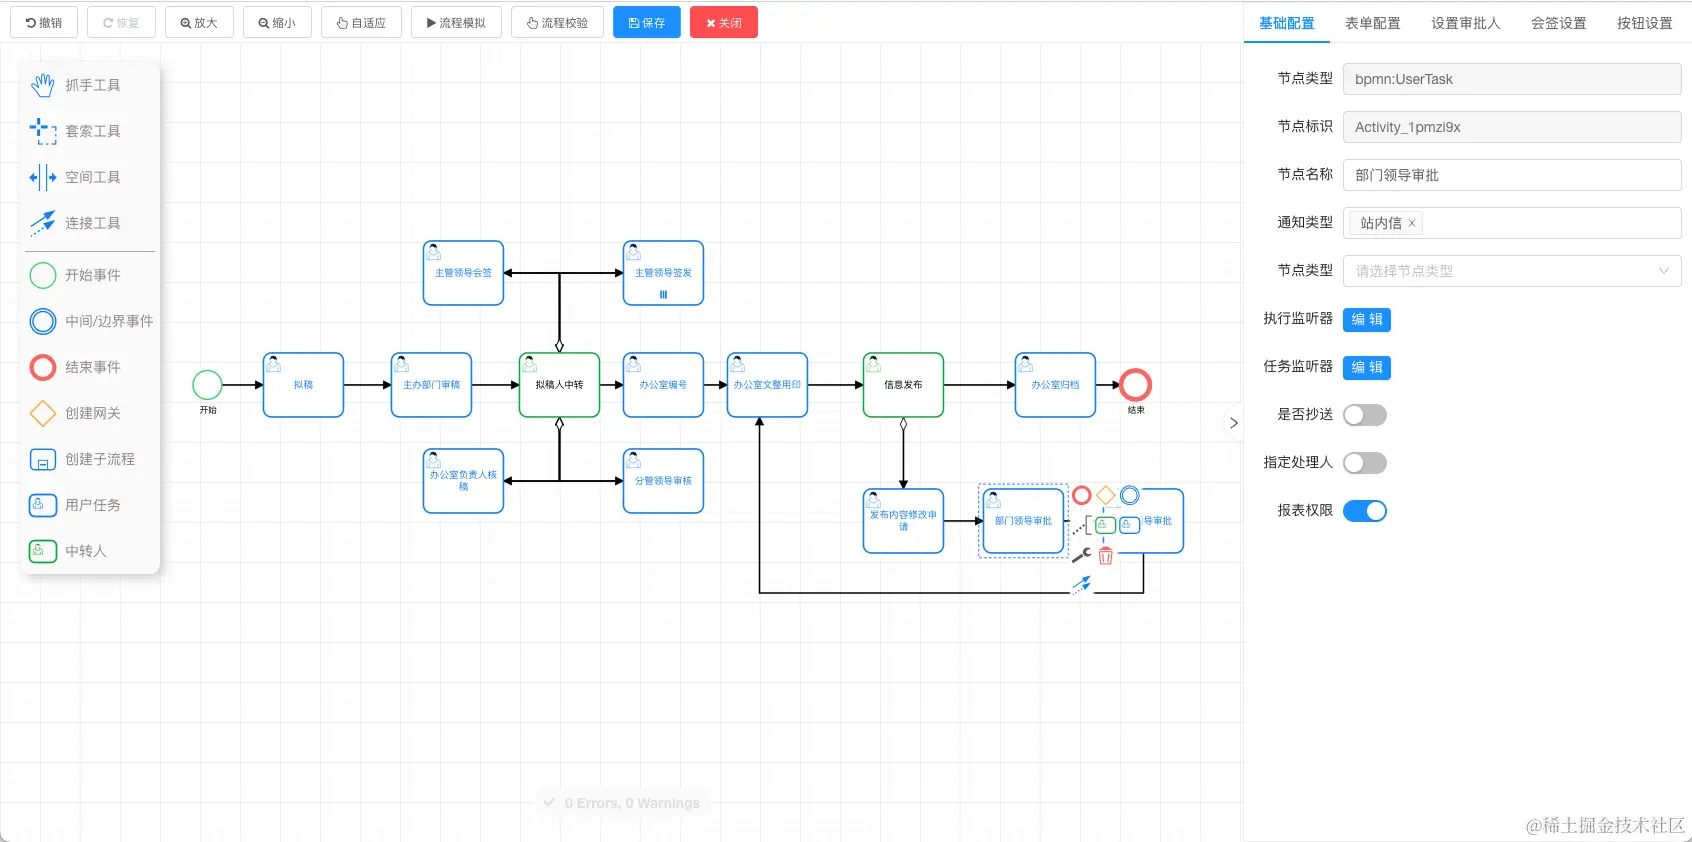Select the 办公室归档 task node
Viewport: 1692px width, 842px height.
(1055, 385)
